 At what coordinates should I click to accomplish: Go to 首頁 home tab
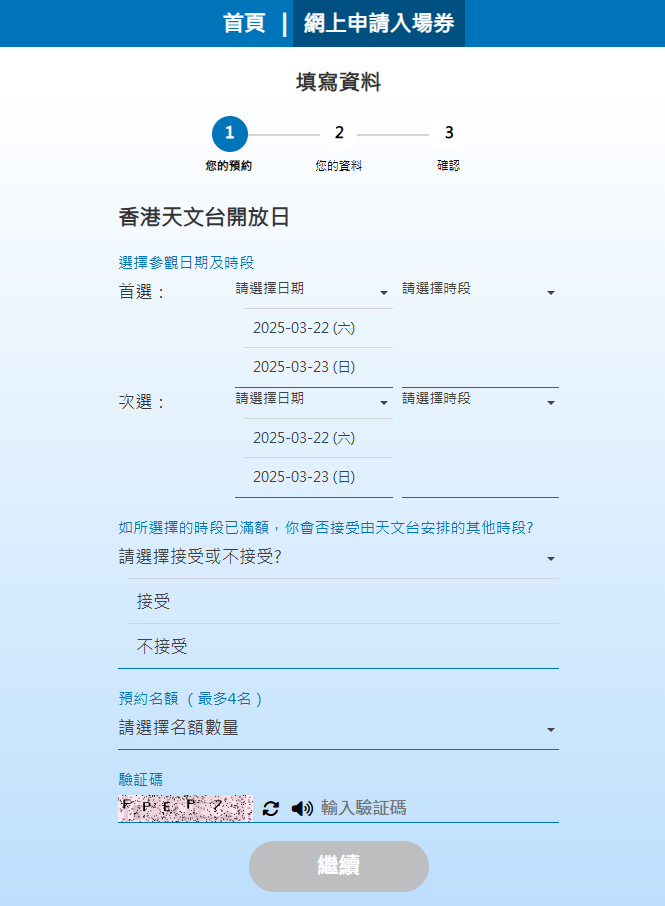point(244,24)
